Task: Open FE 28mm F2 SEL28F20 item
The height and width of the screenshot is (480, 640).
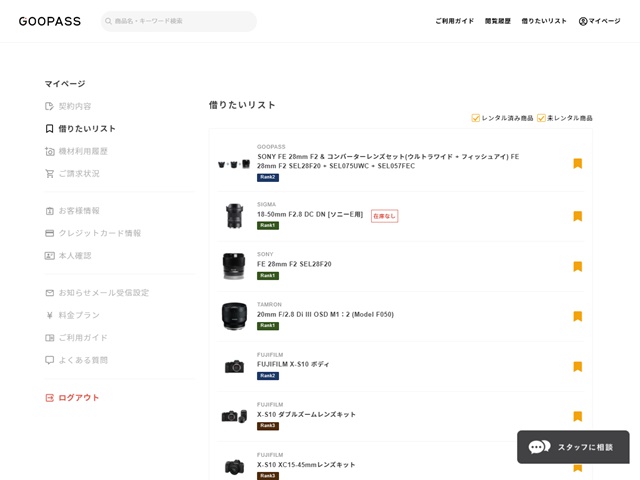Action: click(294, 264)
